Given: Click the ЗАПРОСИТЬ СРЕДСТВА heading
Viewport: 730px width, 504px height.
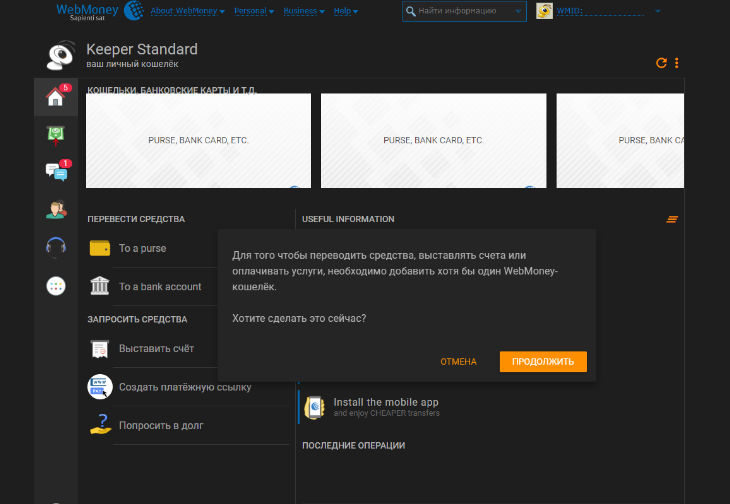Looking at the screenshot, I should click(x=137, y=319).
